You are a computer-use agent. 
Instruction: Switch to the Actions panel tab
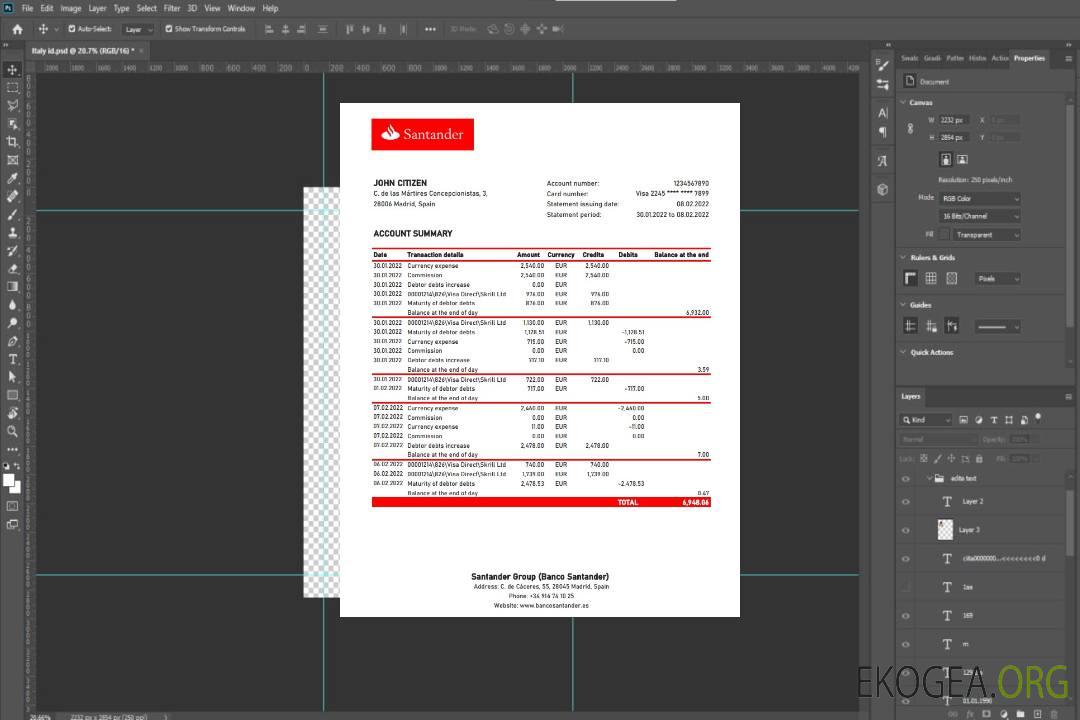click(x=1000, y=58)
